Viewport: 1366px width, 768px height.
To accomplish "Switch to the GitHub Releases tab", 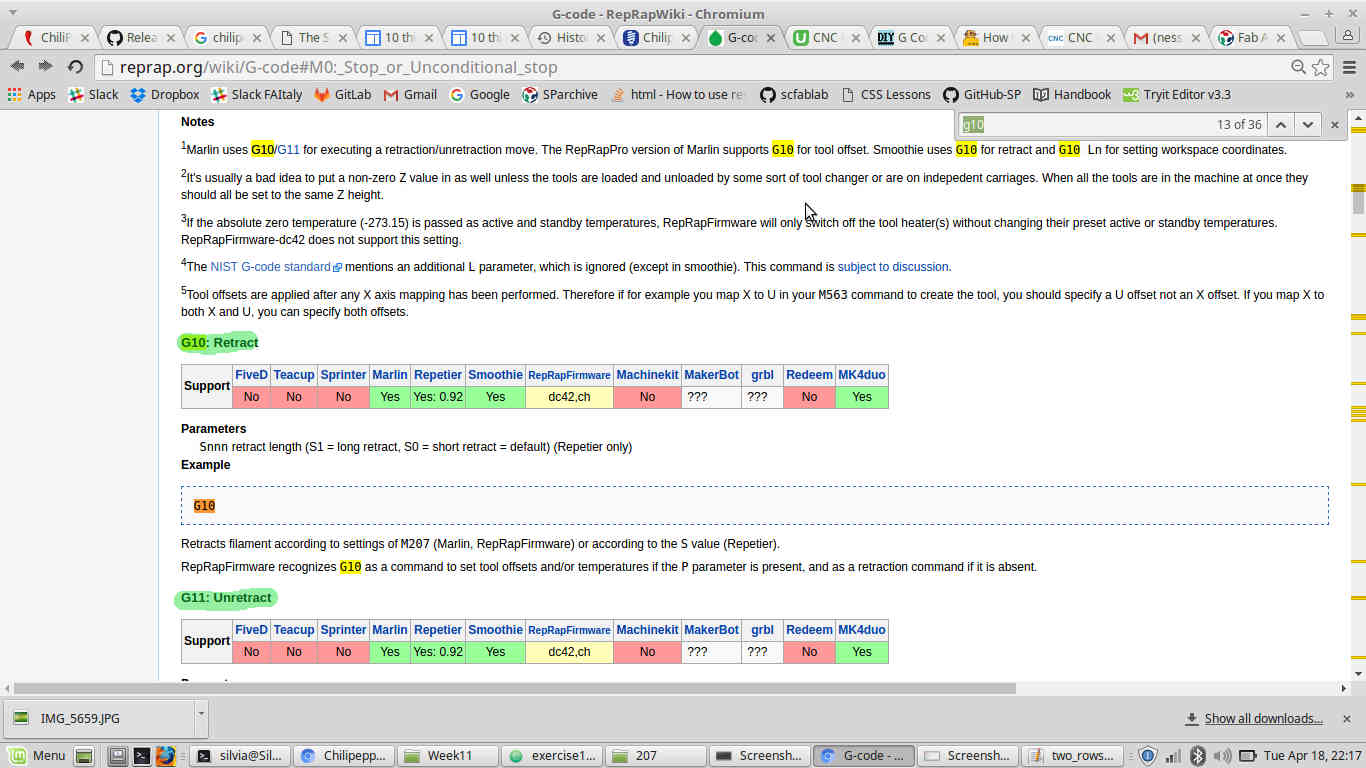I will tap(140, 38).
